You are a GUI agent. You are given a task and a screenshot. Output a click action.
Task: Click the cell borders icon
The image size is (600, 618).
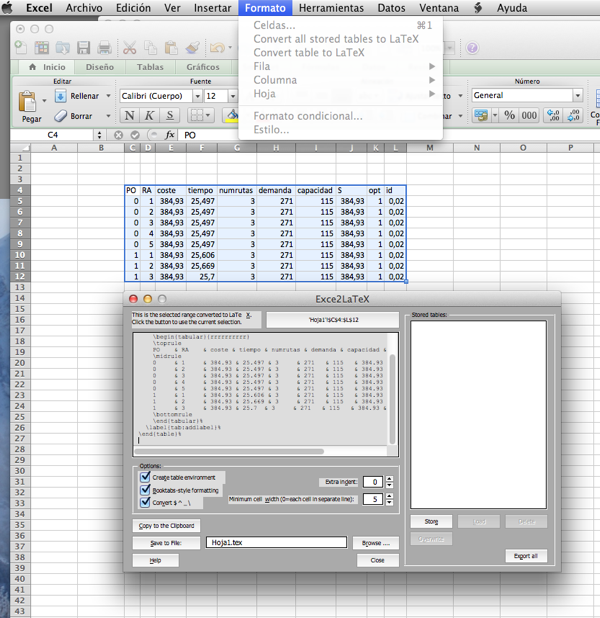click(x=197, y=115)
